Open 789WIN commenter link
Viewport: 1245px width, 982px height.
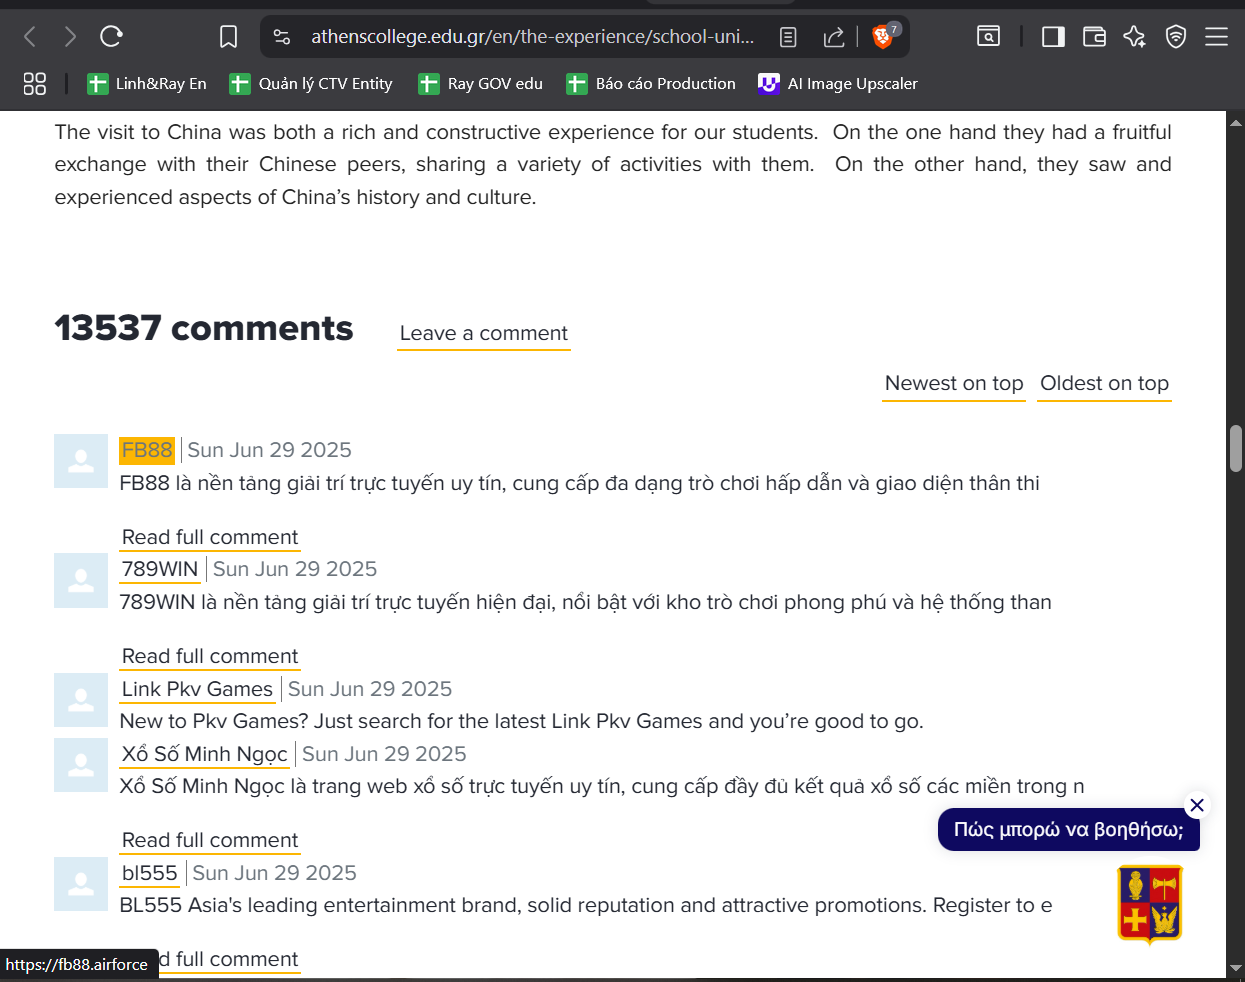coord(160,570)
